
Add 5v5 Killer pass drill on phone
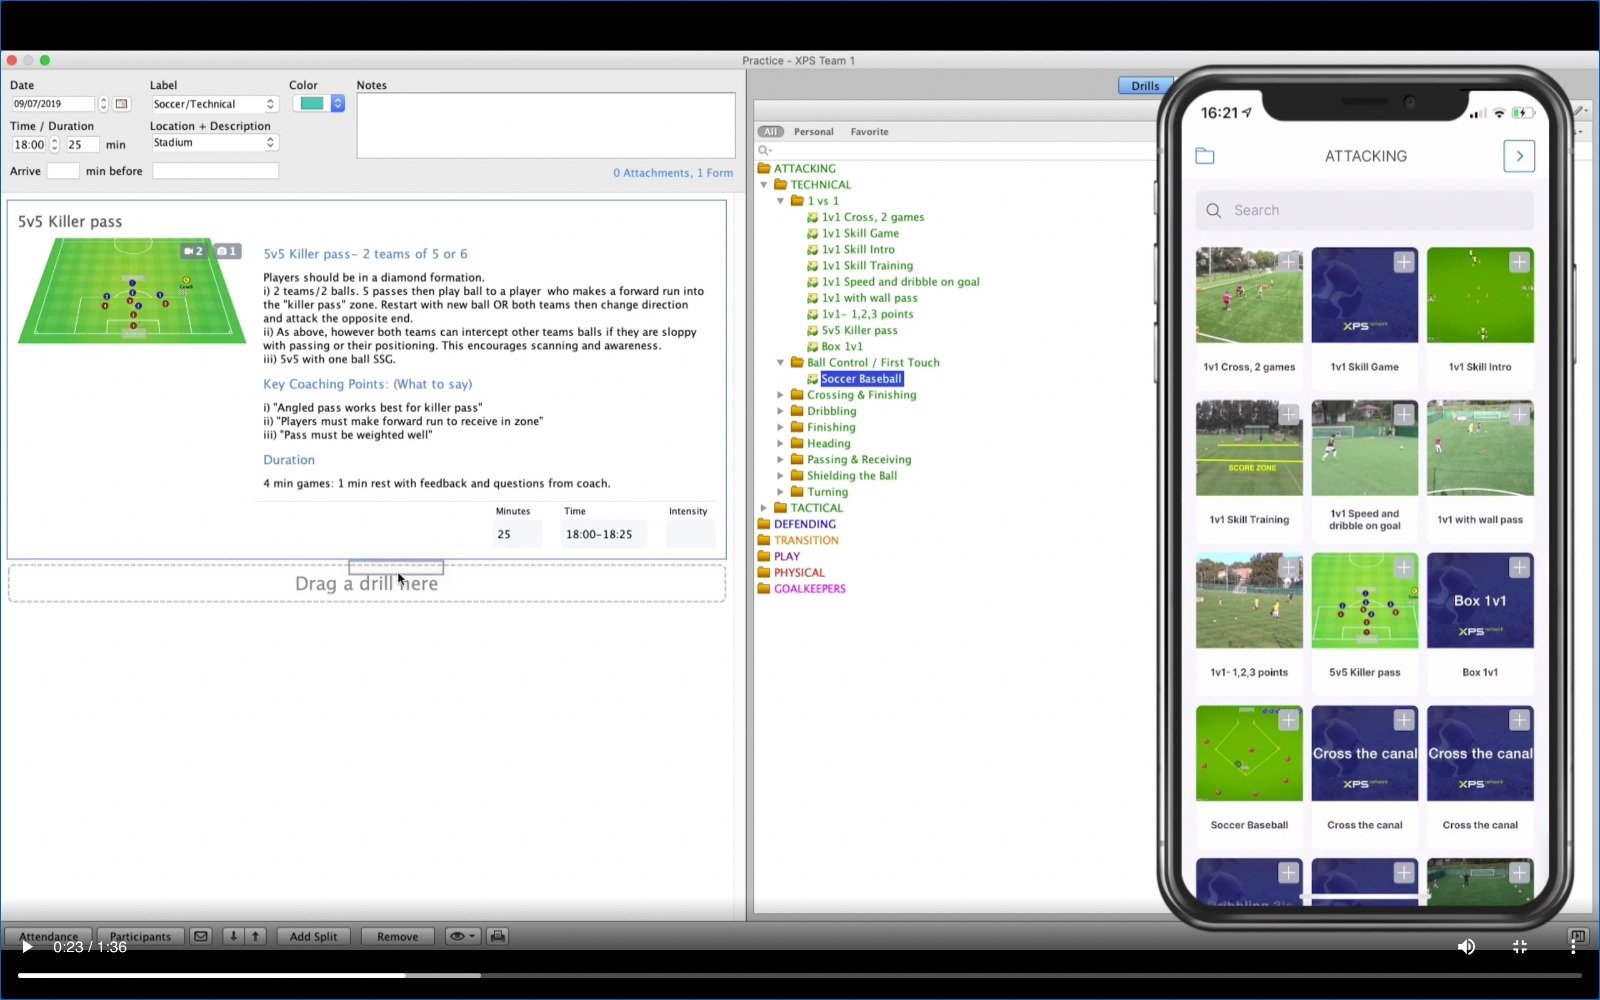1404,567
